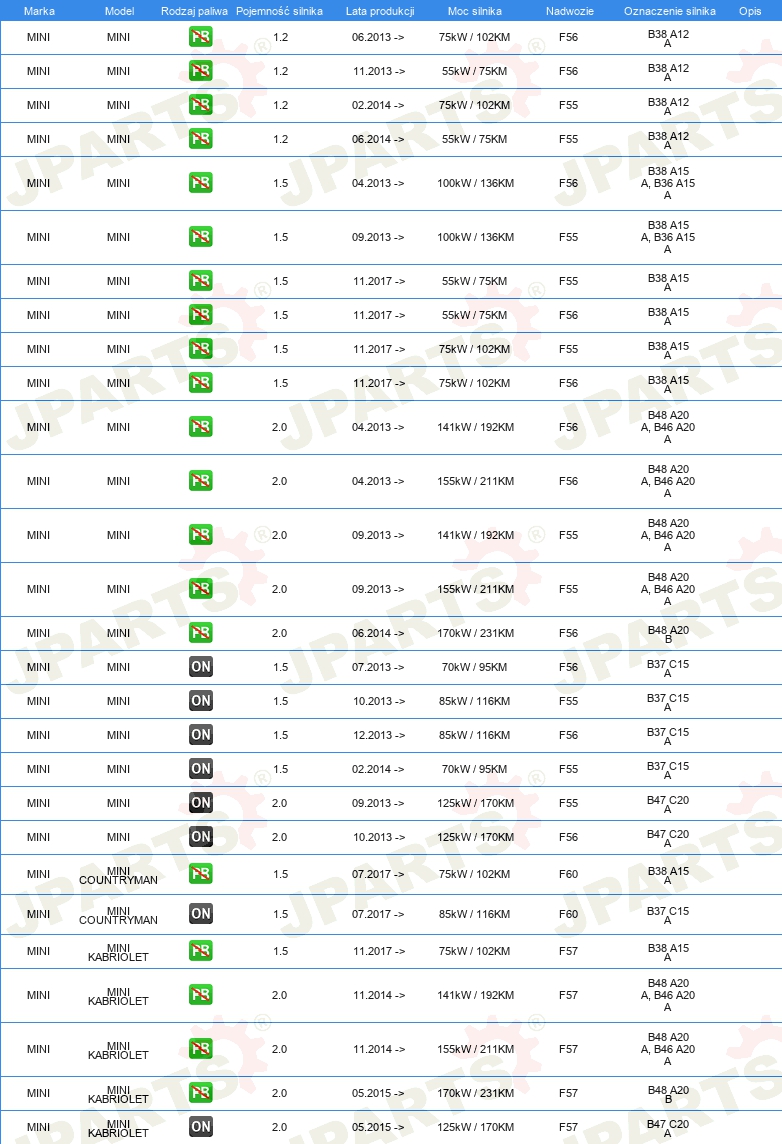The width and height of the screenshot is (782, 1144).
Task: Click ON diesel icon in 09.2013 125kW F55 row
Action: pos(201,803)
